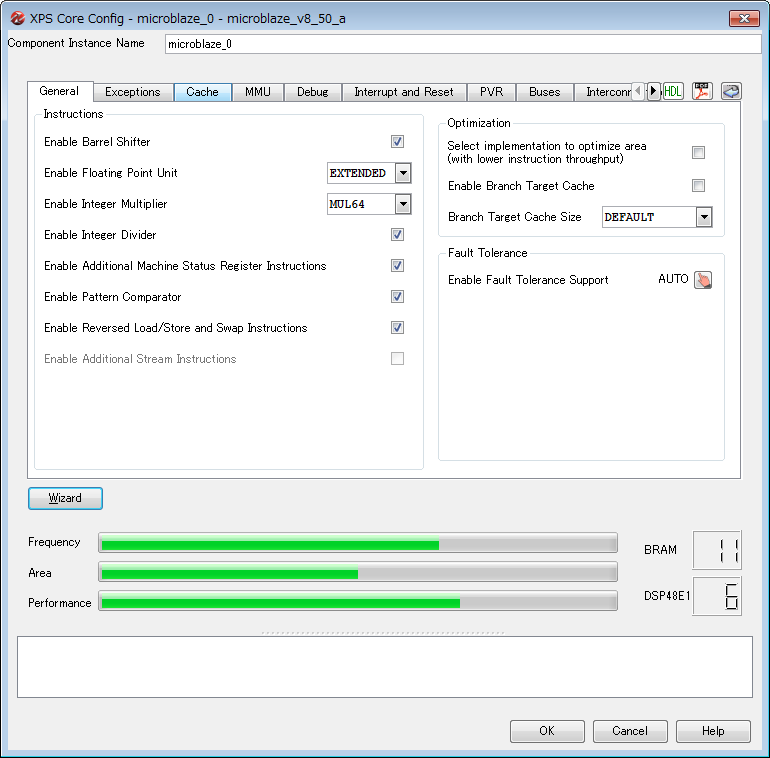Click the restore defaults arrow icon

[x=730, y=91]
